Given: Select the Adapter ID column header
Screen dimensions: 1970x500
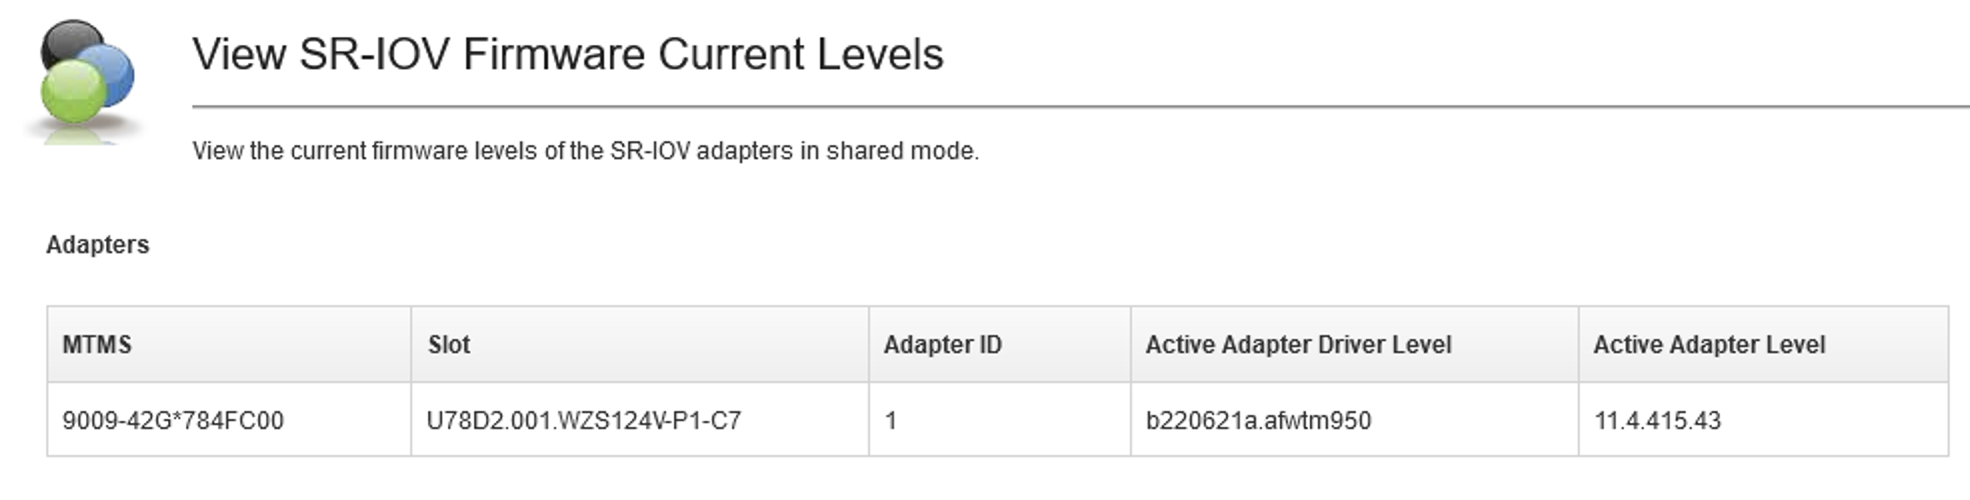Looking at the screenshot, I should tap(1000, 344).
